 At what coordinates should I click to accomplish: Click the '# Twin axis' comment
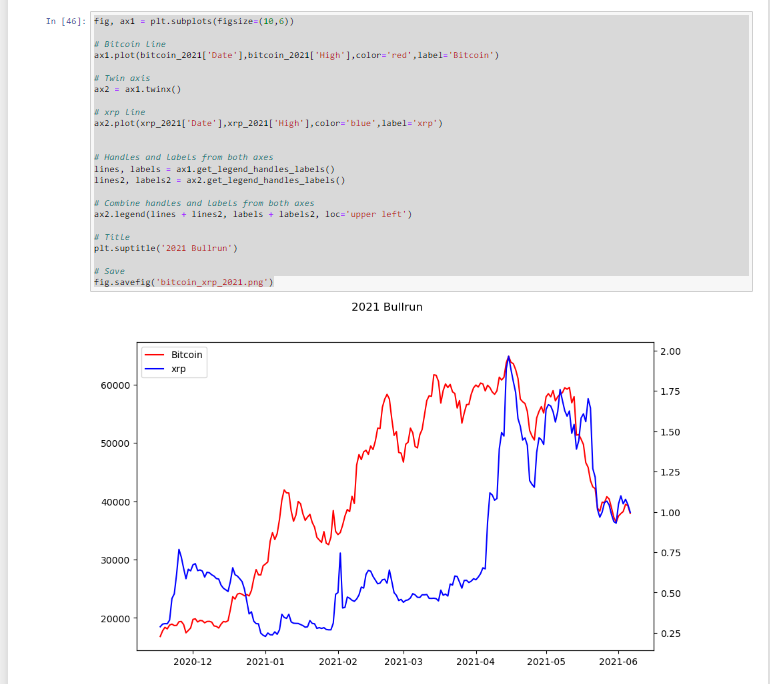[122, 78]
